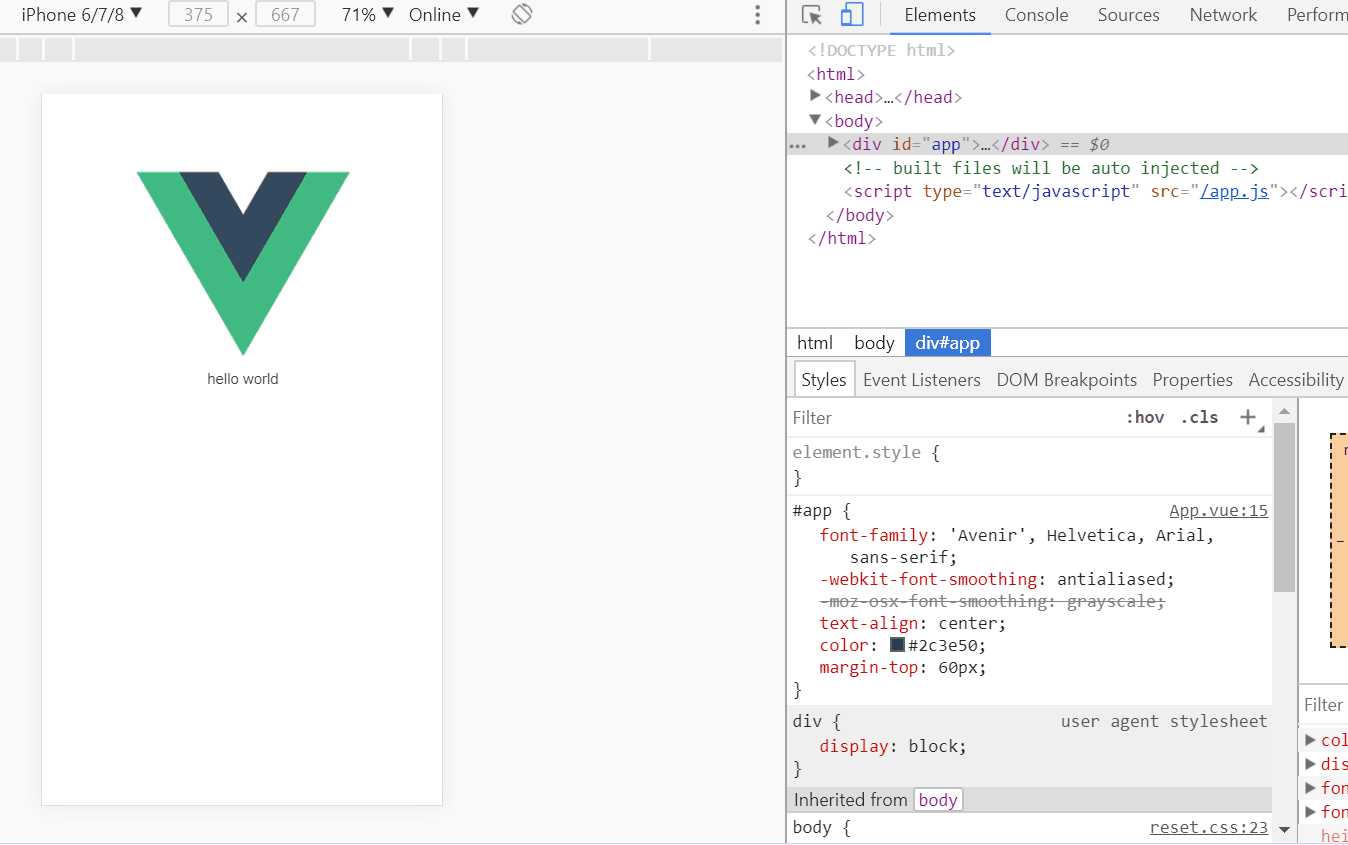Screen dimensions: 1348x845
Task: Open the 71% zoom dropdown
Action: pyautogui.click(x=367, y=15)
